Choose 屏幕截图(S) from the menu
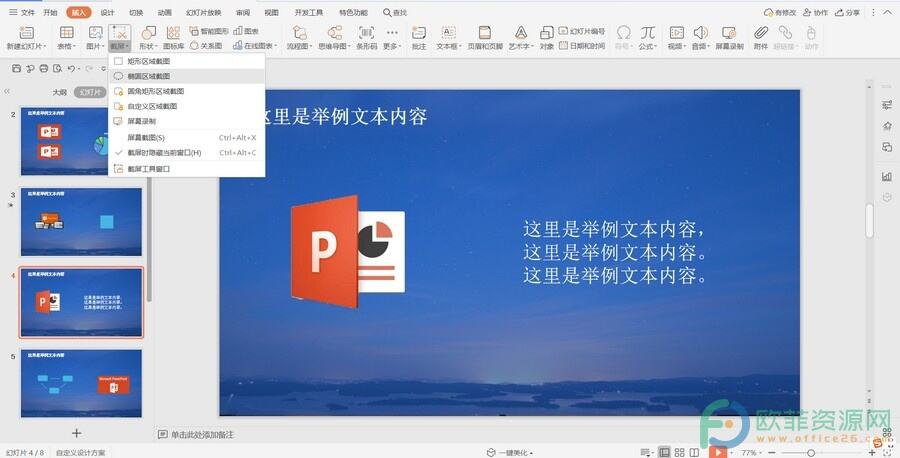 [x=185, y=138]
